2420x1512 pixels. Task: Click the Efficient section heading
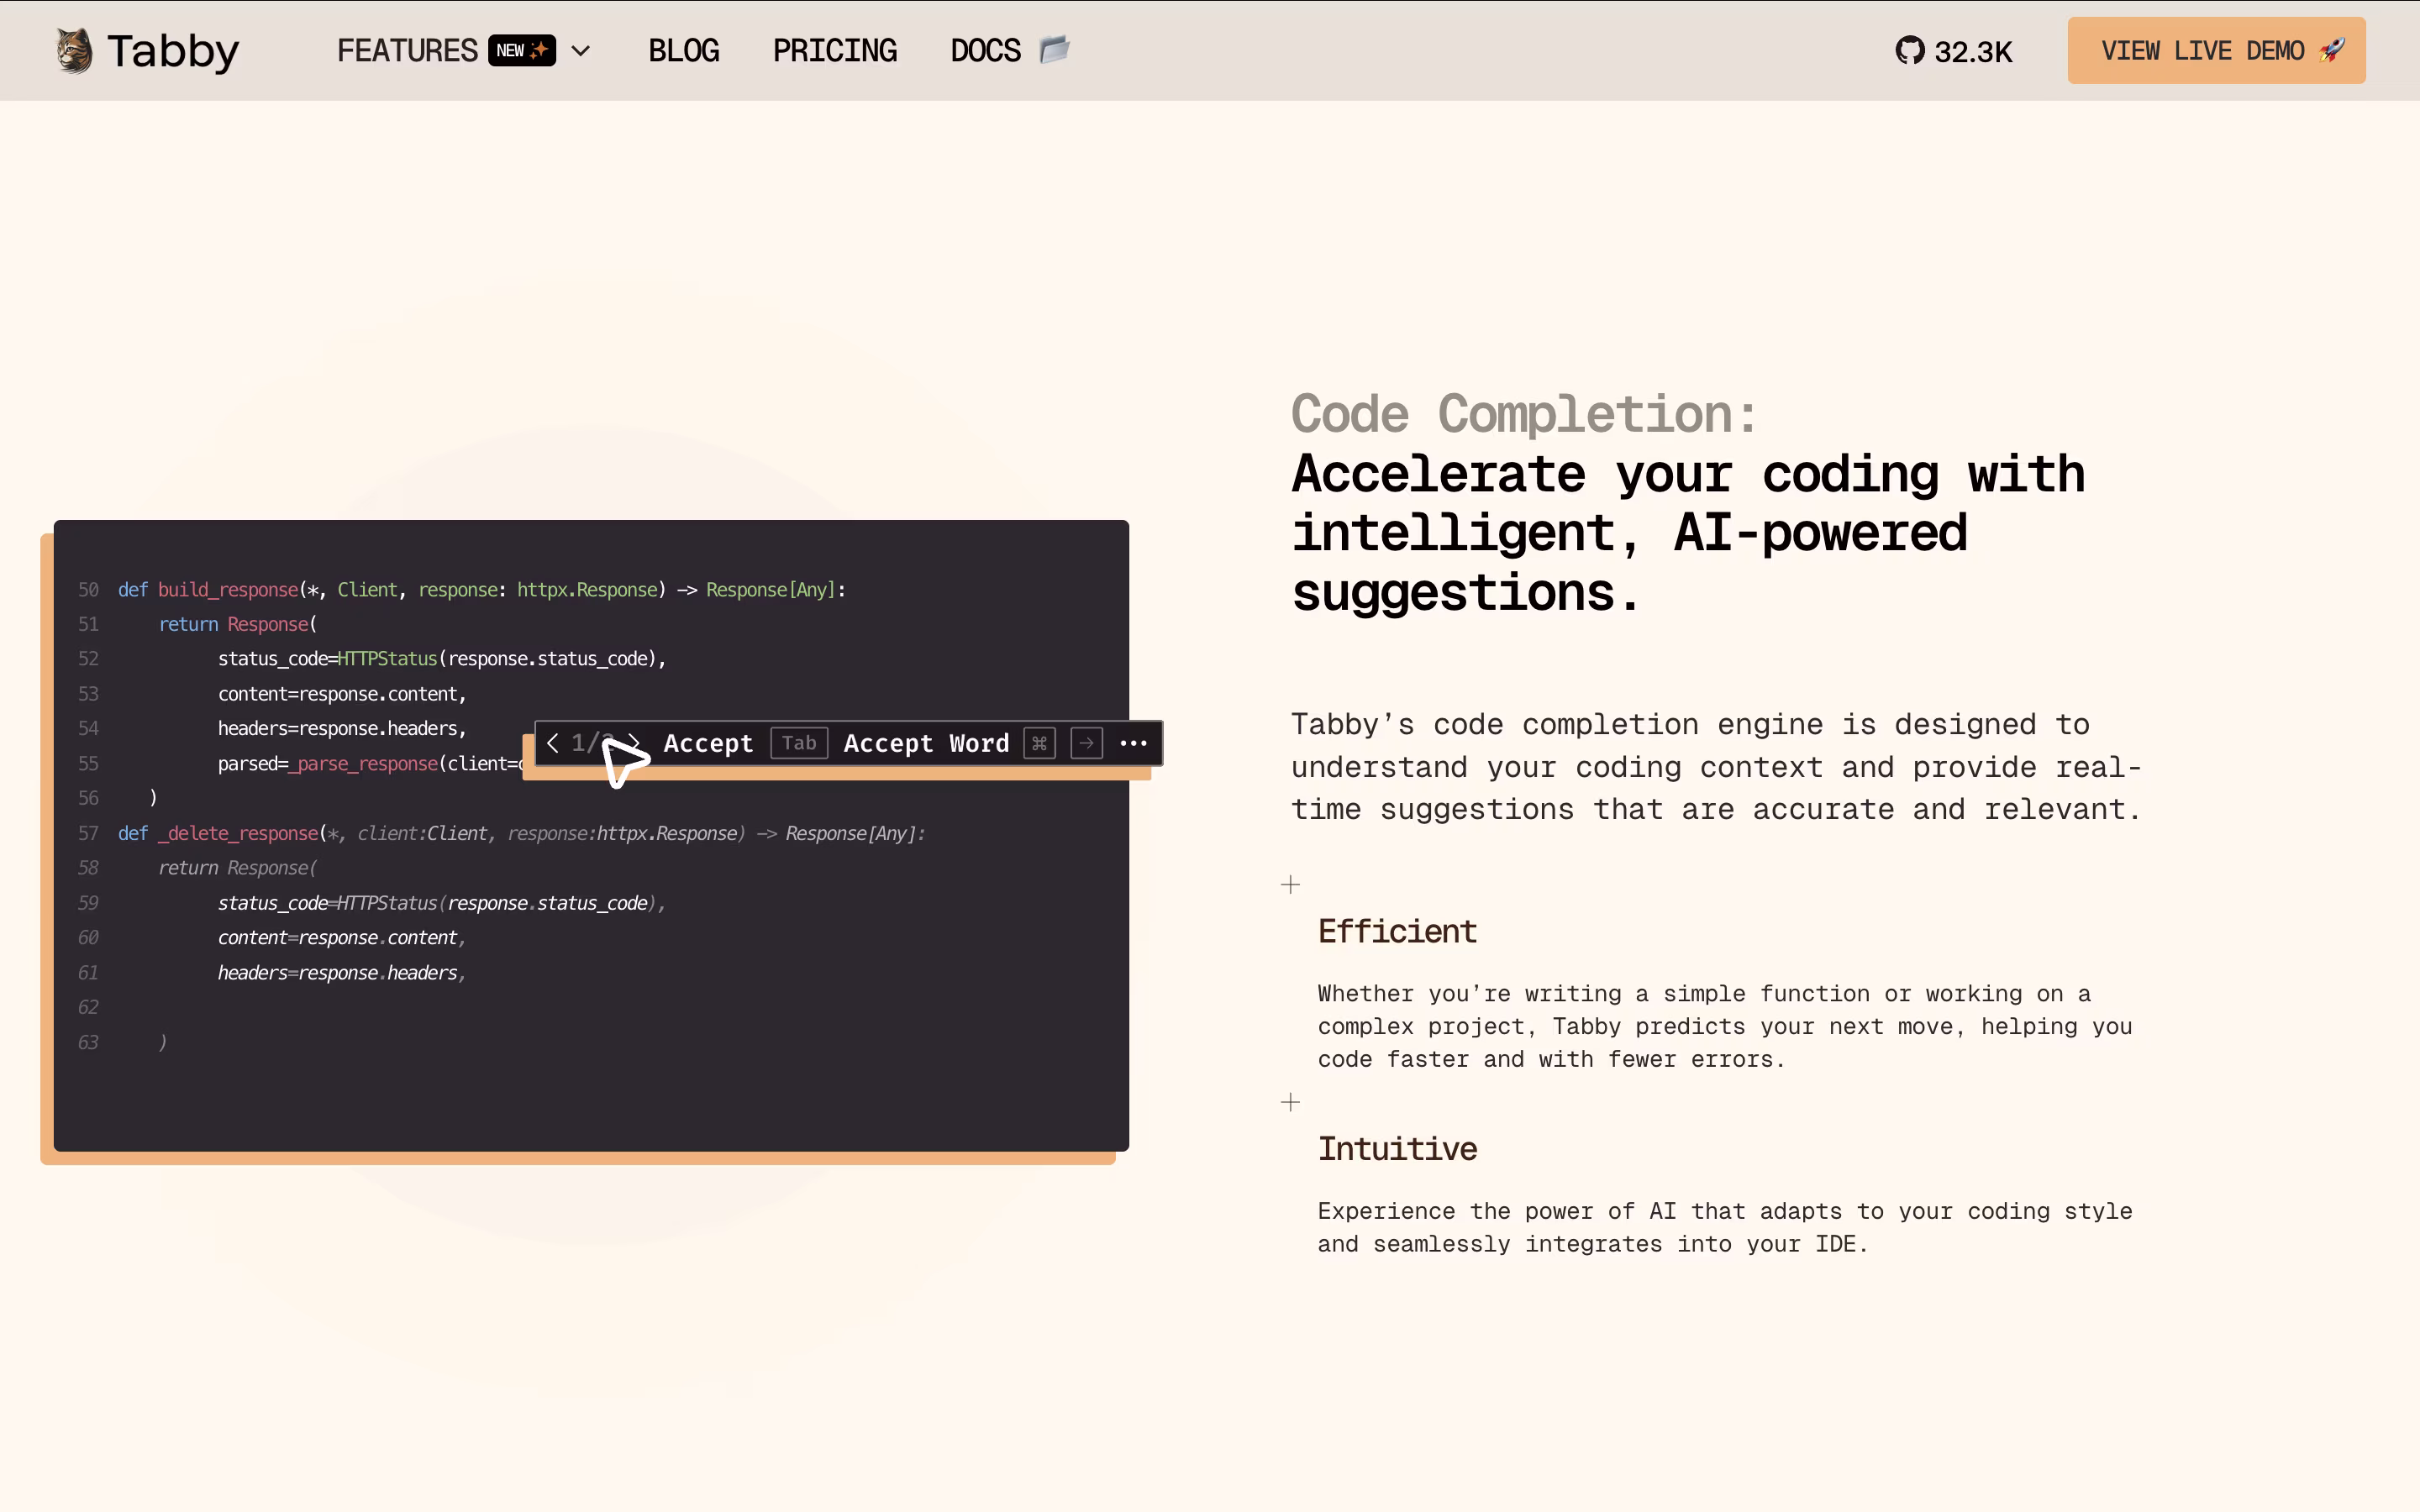click(1396, 931)
